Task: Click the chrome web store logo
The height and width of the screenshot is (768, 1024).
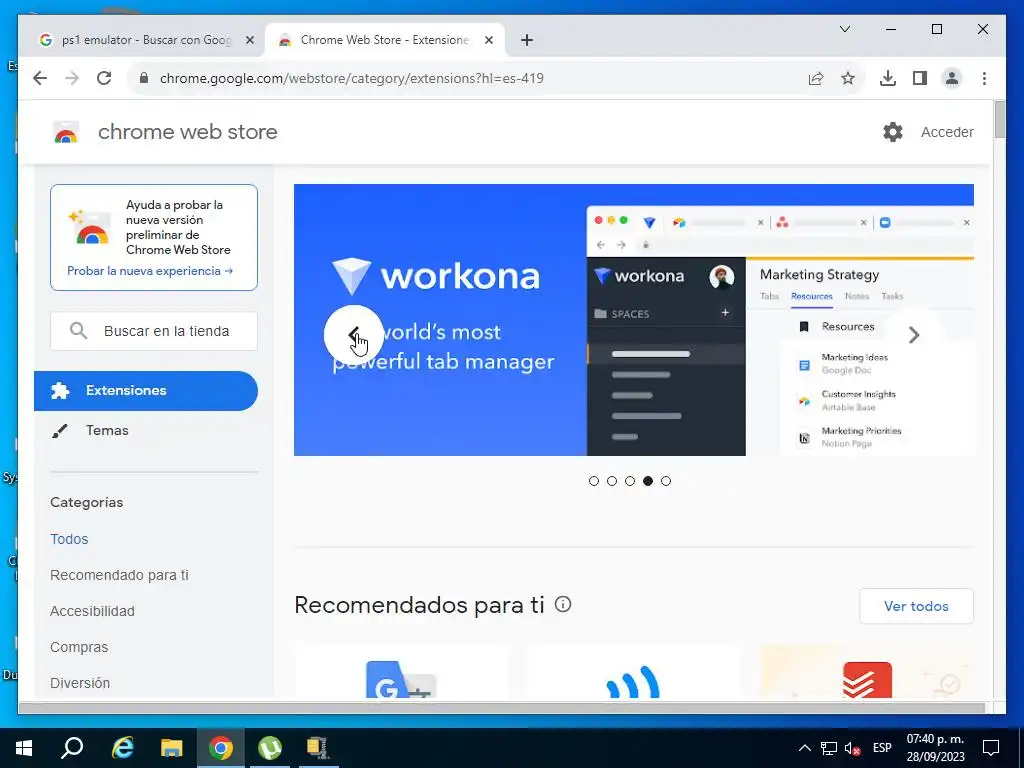Action: point(66,132)
